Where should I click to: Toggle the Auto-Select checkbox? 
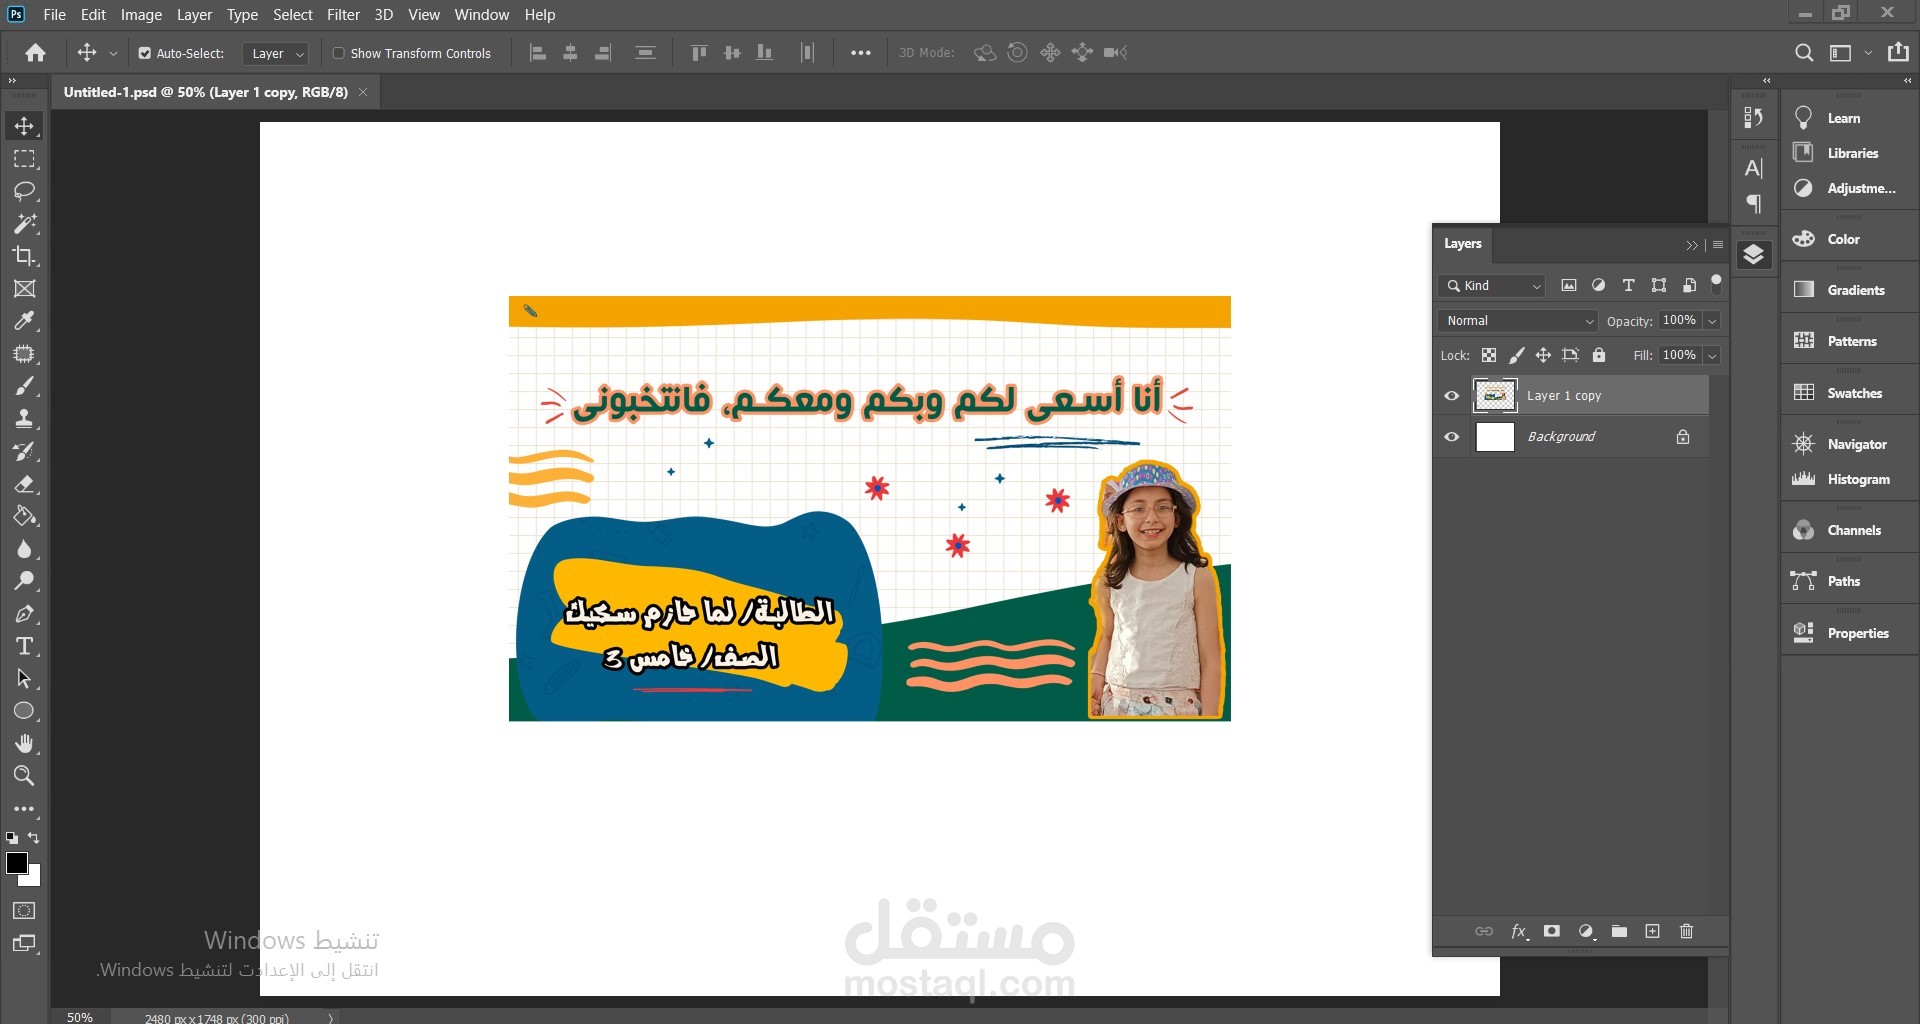click(145, 53)
